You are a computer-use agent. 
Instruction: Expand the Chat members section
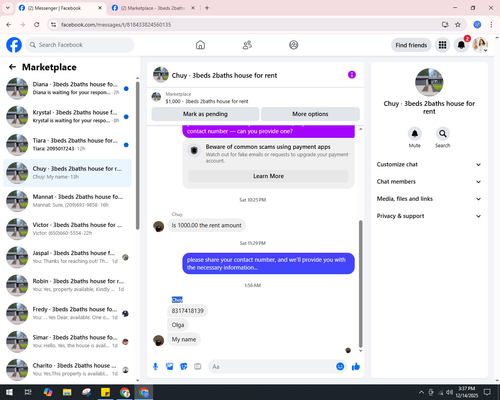(429, 182)
